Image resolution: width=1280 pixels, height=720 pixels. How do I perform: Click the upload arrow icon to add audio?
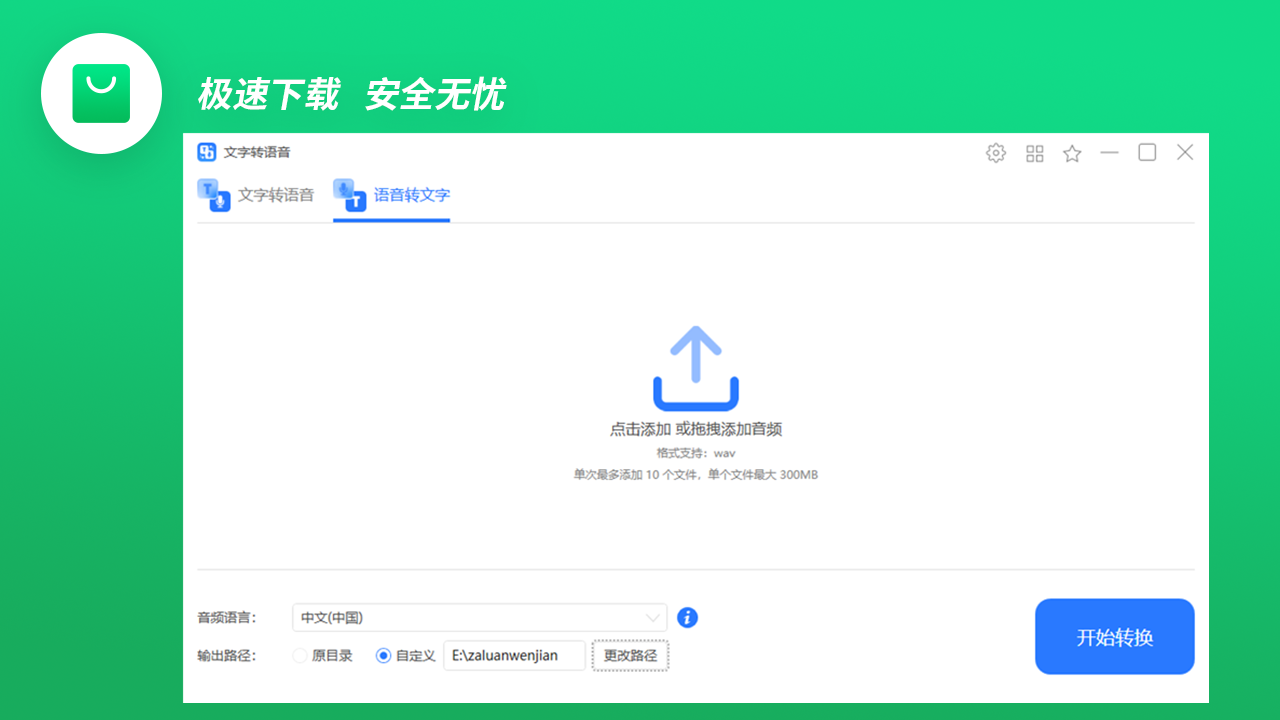pyautogui.click(x=695, y=365)
